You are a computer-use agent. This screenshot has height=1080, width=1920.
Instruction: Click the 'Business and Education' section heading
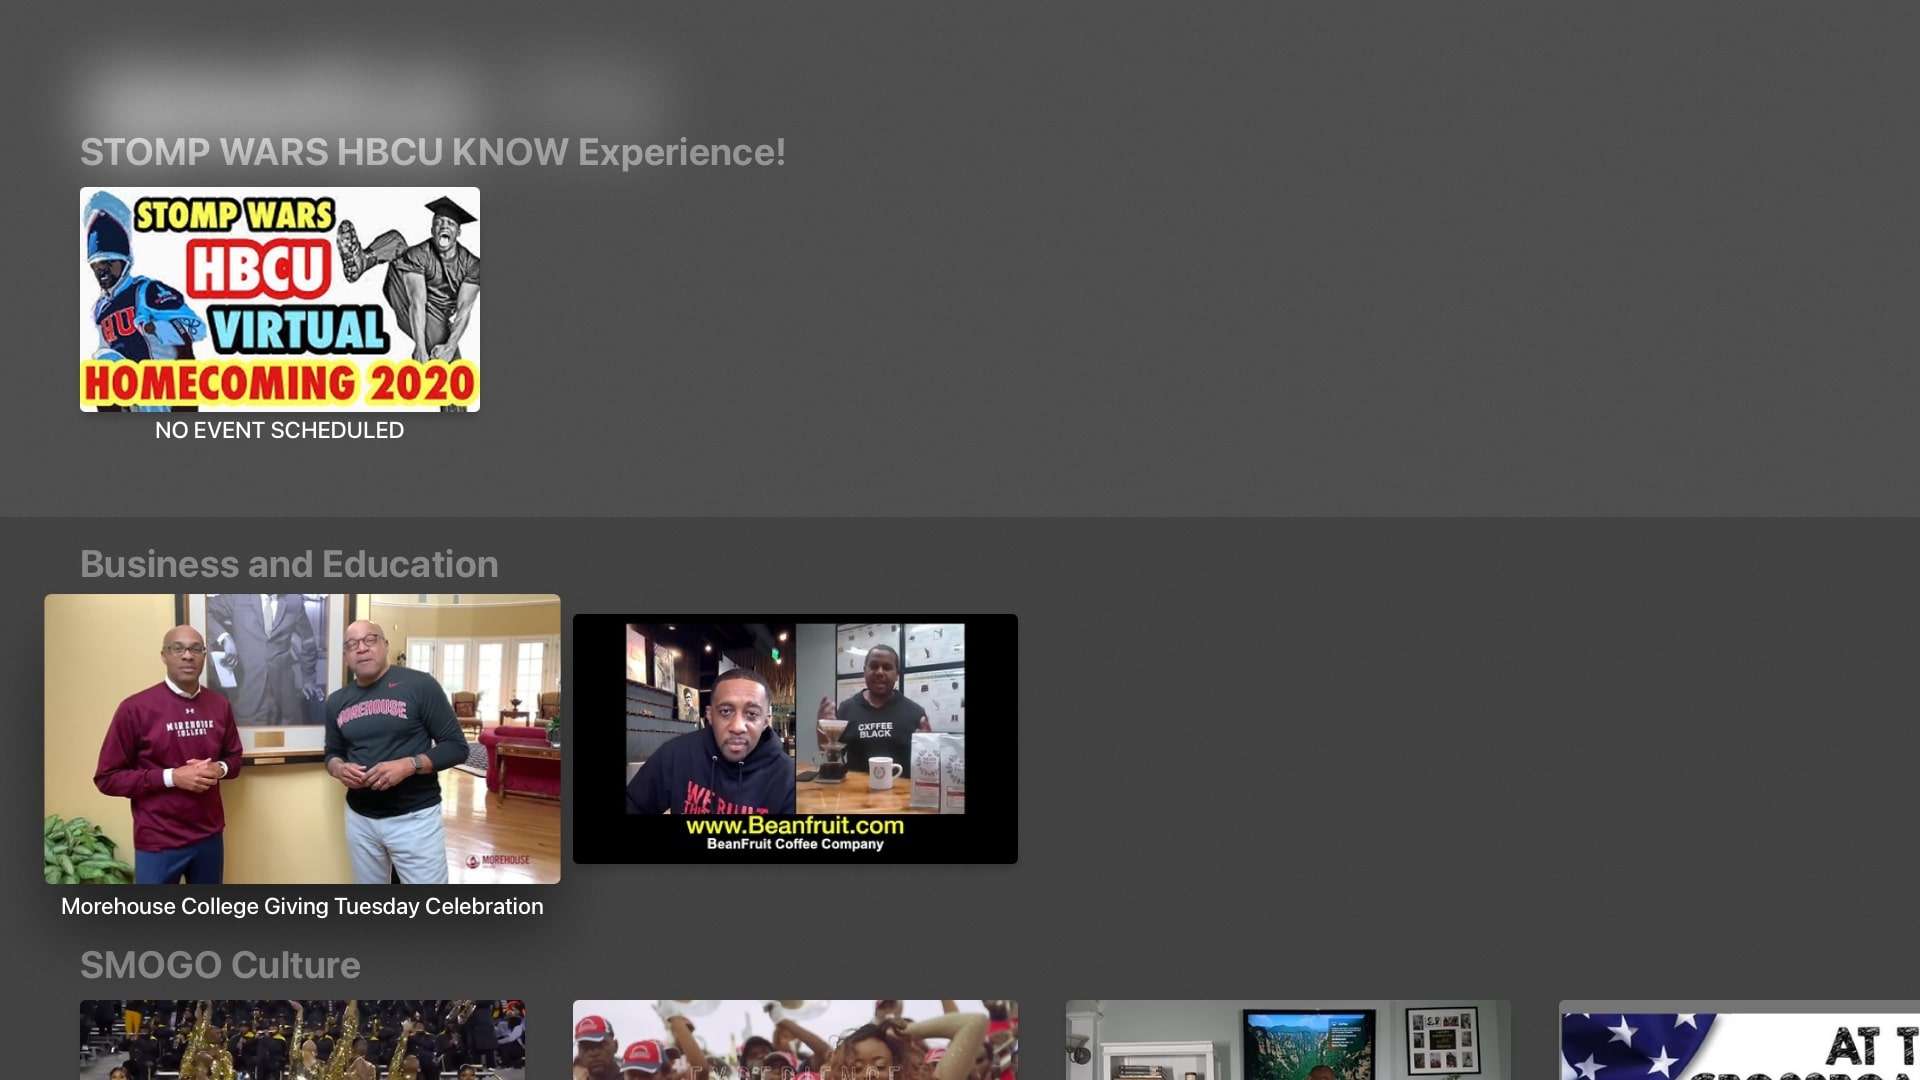click(289, 564)
